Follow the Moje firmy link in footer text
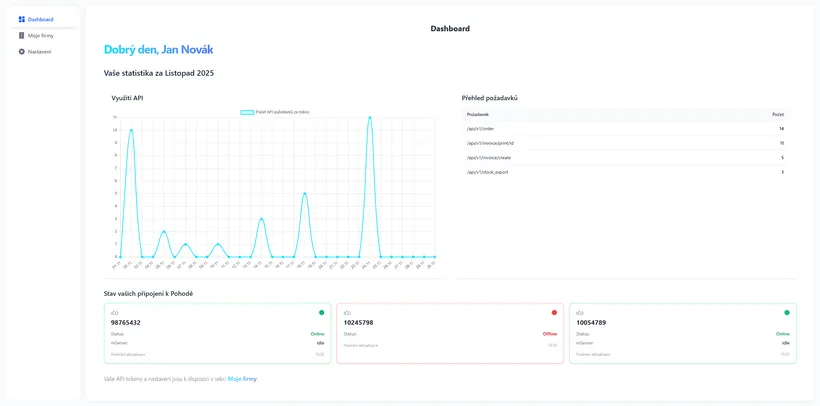Screen dimensions: 820x406 pos(242,379)
